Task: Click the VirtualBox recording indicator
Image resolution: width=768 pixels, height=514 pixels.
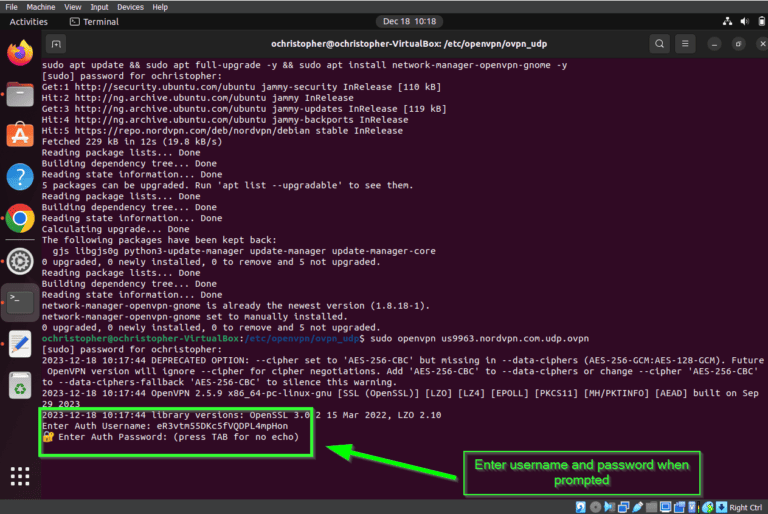Action: pyautogui.click(x=679, y=507)
